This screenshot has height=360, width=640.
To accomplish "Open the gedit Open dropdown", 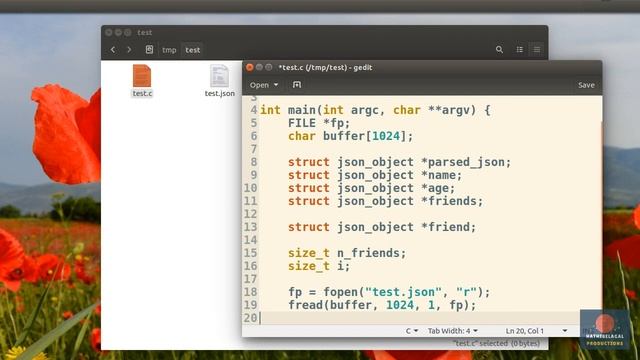I will pos(264,85).
